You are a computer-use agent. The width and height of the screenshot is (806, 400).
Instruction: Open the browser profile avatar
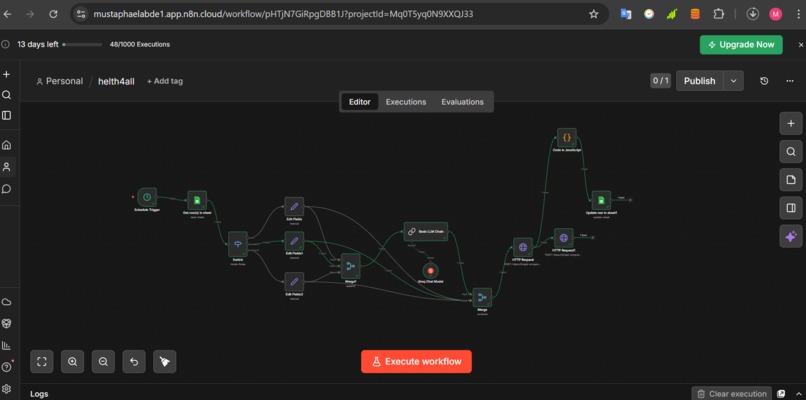[x=775, y=14]
